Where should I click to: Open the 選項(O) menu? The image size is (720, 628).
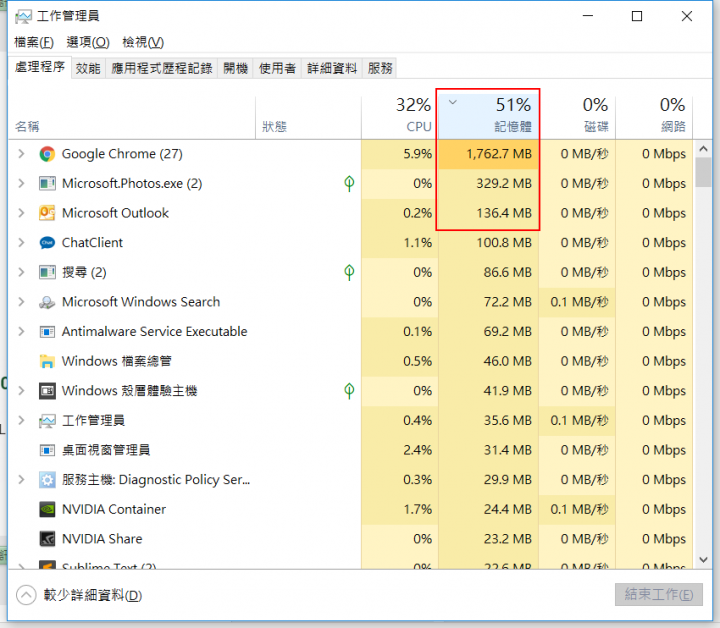[88, 42]
